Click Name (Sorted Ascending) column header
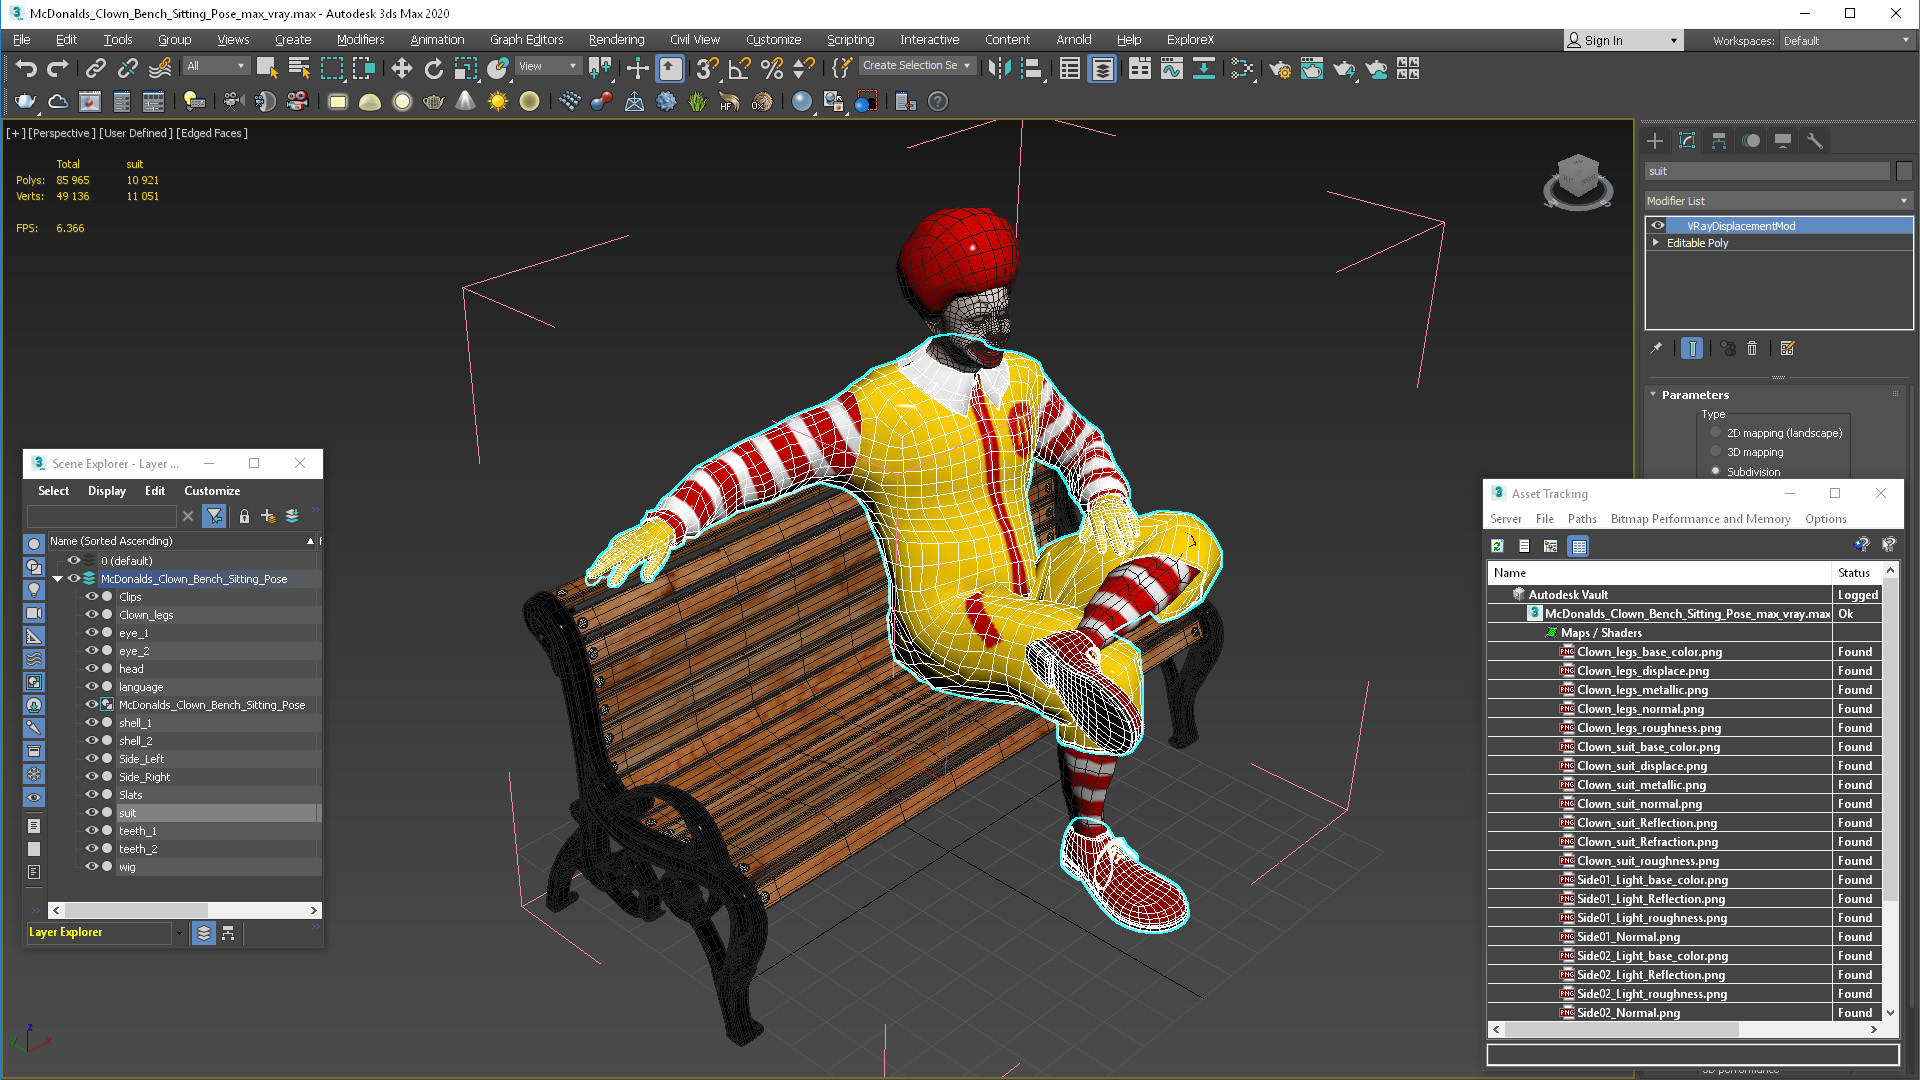1920x1080 pixels. pos(180,541)
